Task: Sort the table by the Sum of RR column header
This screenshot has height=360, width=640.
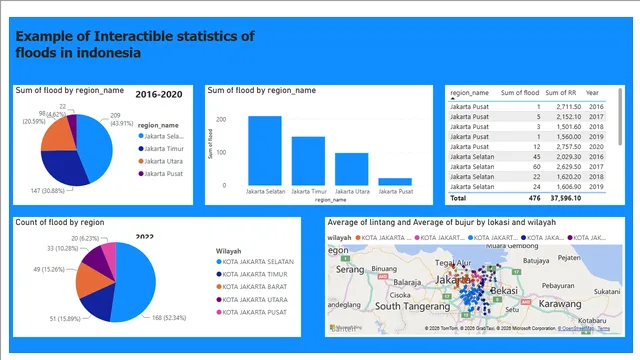Action: pos(561,93)
